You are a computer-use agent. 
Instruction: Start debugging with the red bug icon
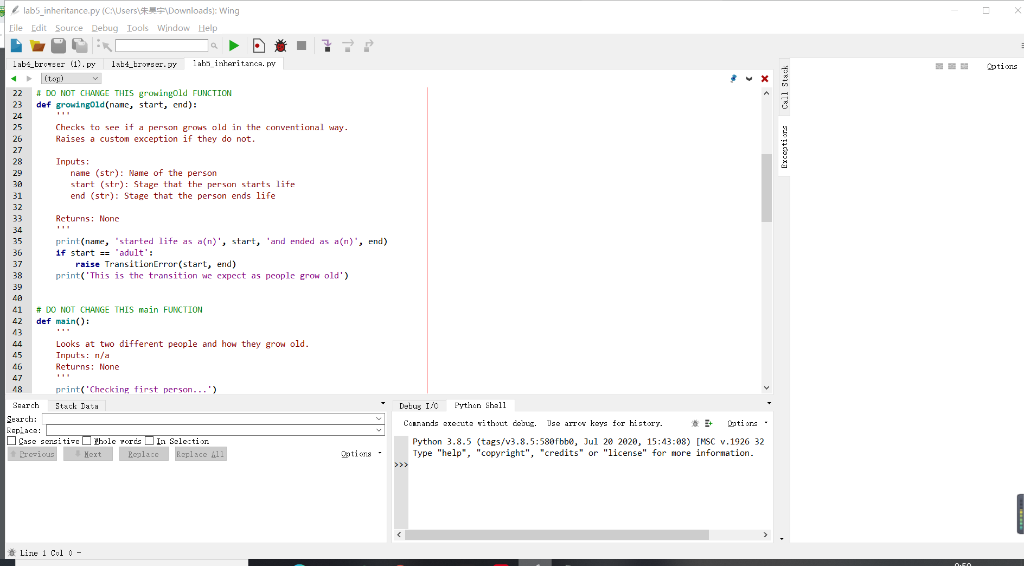tap(280, 45)
